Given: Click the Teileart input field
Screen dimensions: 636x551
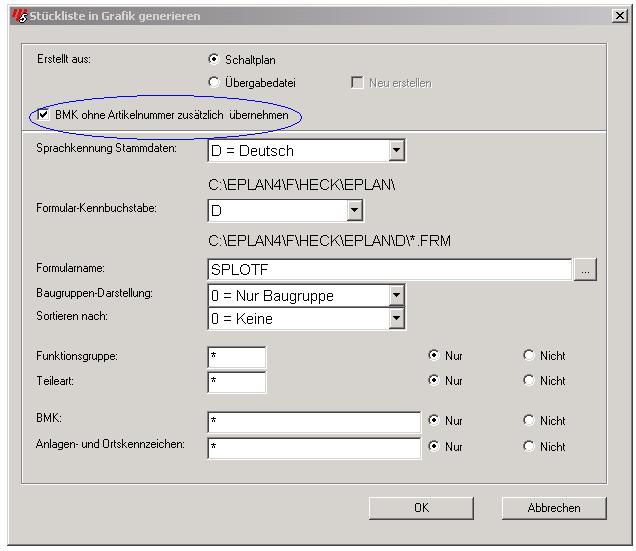Looking at the screenshot, I should click(237, 382).
